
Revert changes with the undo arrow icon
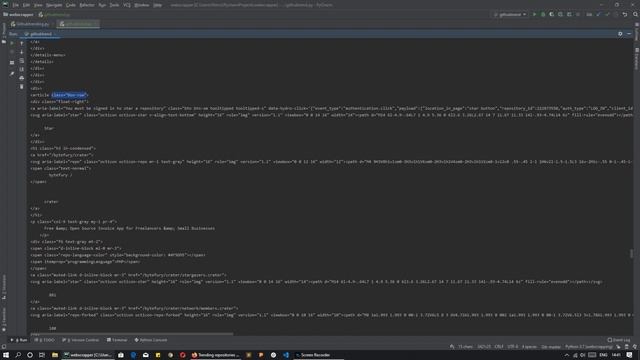point(625,15)
